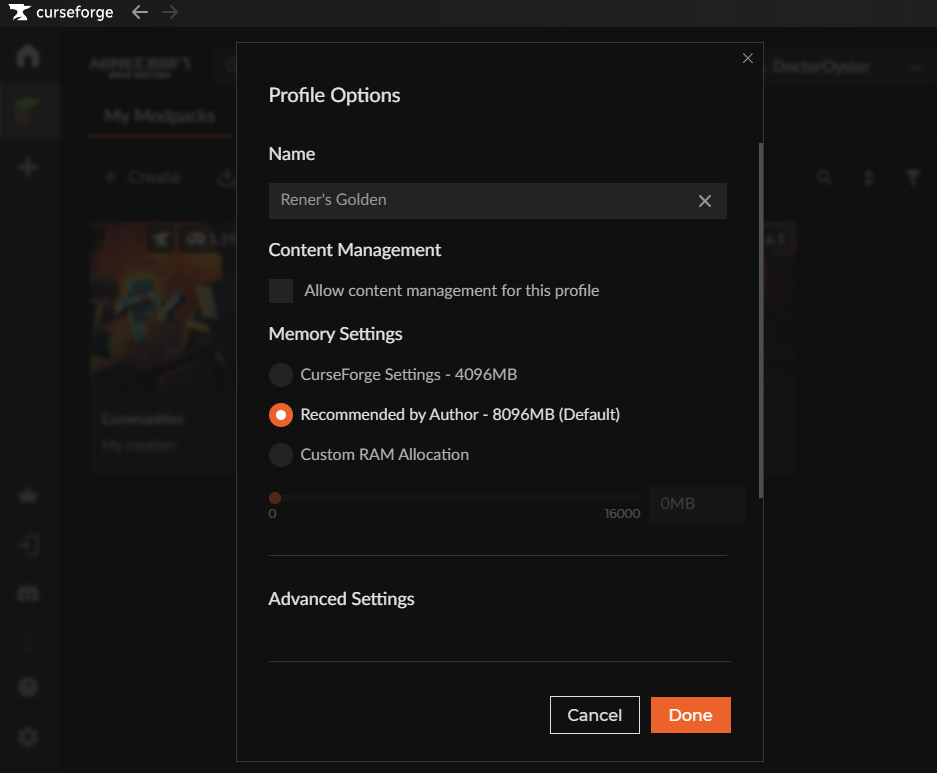The width and height of the screenshot is (937, 773).
Task: Click the sign-in door icon in sidebar
Action: pos(28,545)
